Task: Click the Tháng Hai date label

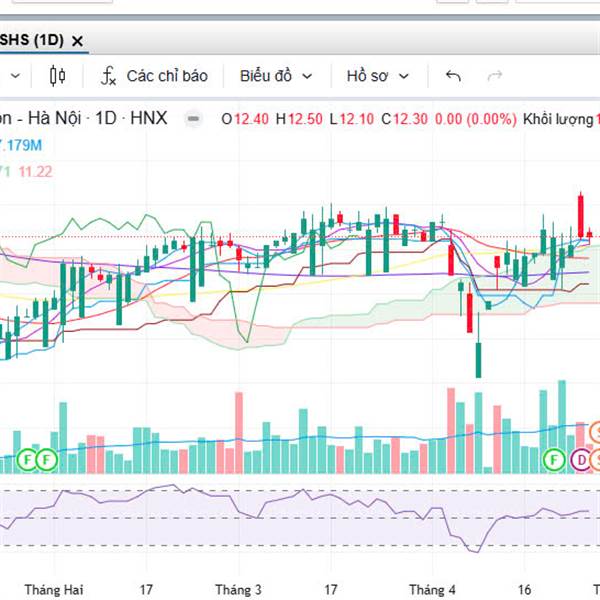Action: 54,590
